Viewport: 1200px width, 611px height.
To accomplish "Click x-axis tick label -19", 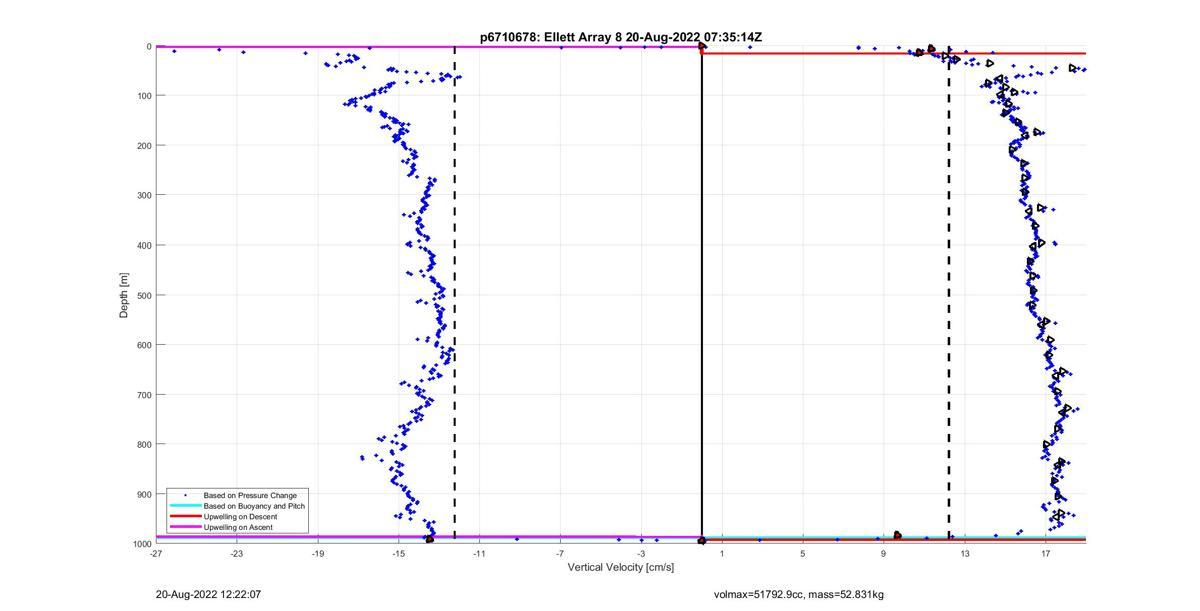I will (x=318, y=553).
